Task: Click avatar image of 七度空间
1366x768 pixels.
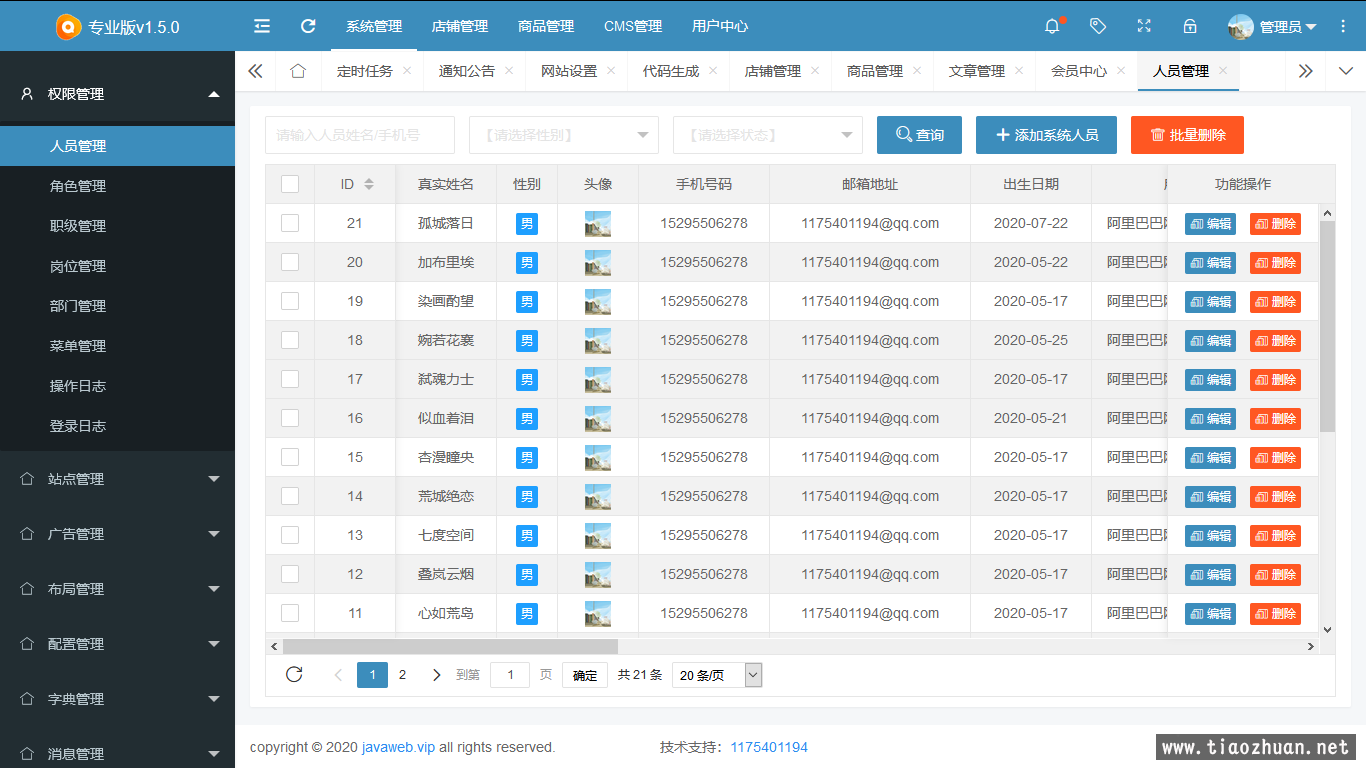Action: (598, 536)
